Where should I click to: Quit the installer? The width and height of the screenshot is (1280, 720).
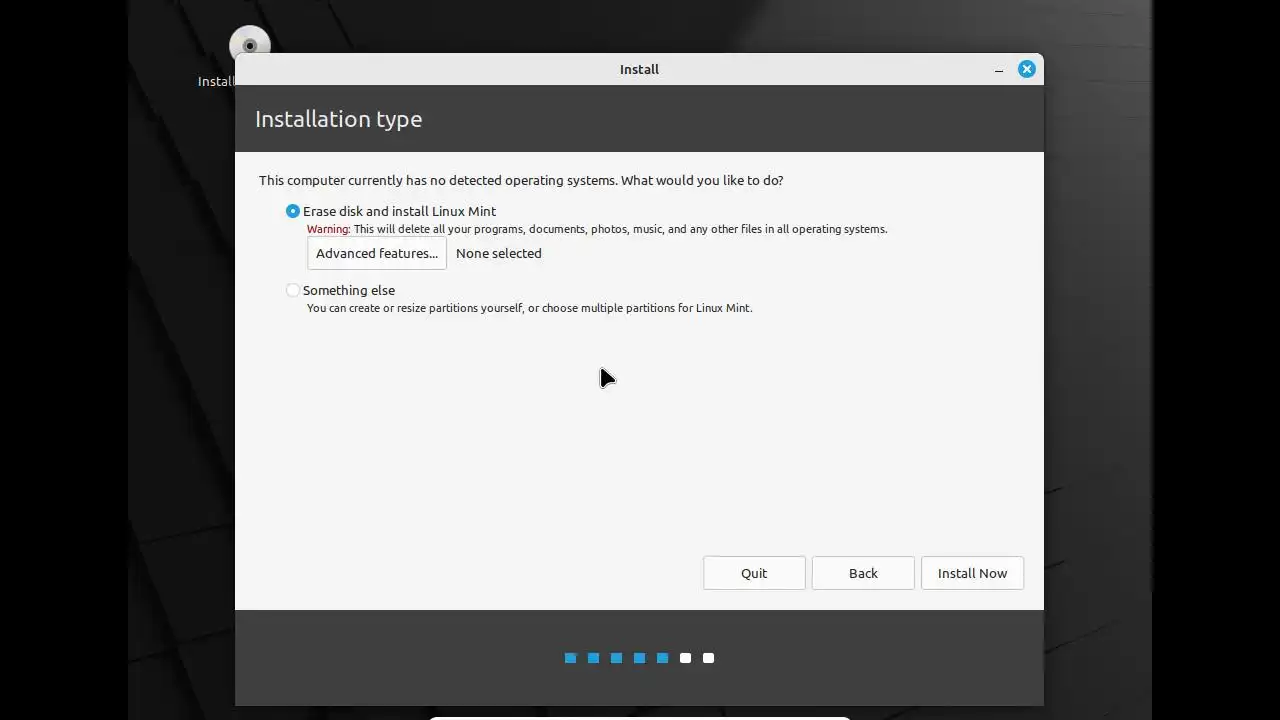(754, 573)
